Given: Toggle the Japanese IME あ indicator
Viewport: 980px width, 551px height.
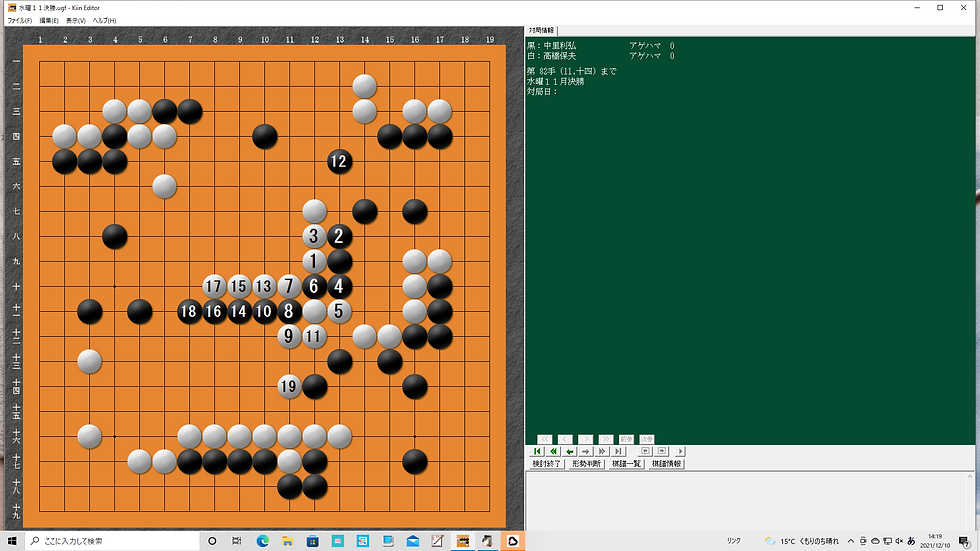Looking at the screenshot, I should click(x=911, y=541).
